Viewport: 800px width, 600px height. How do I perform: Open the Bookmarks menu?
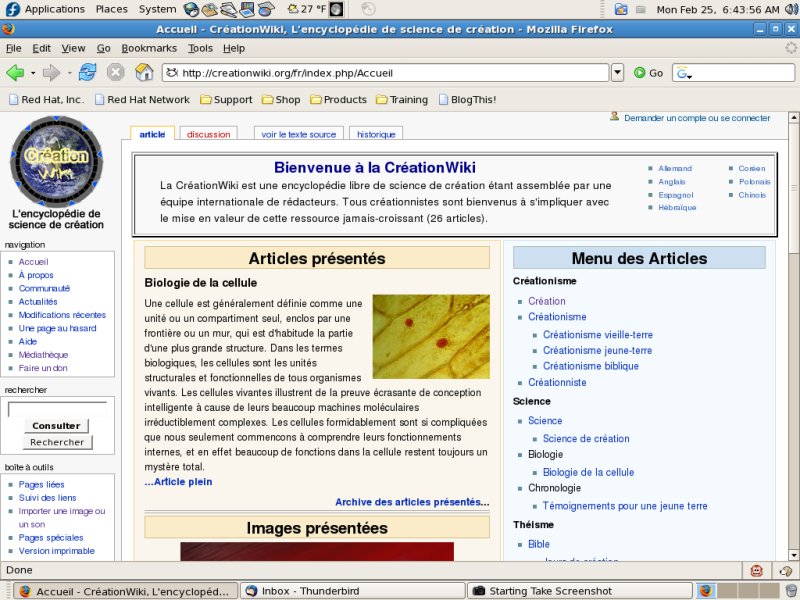point(148,48)
